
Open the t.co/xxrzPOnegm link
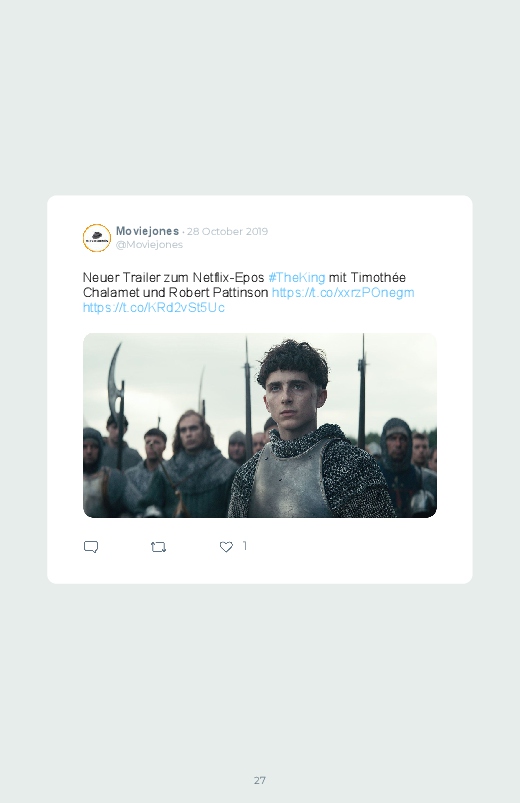343,293
